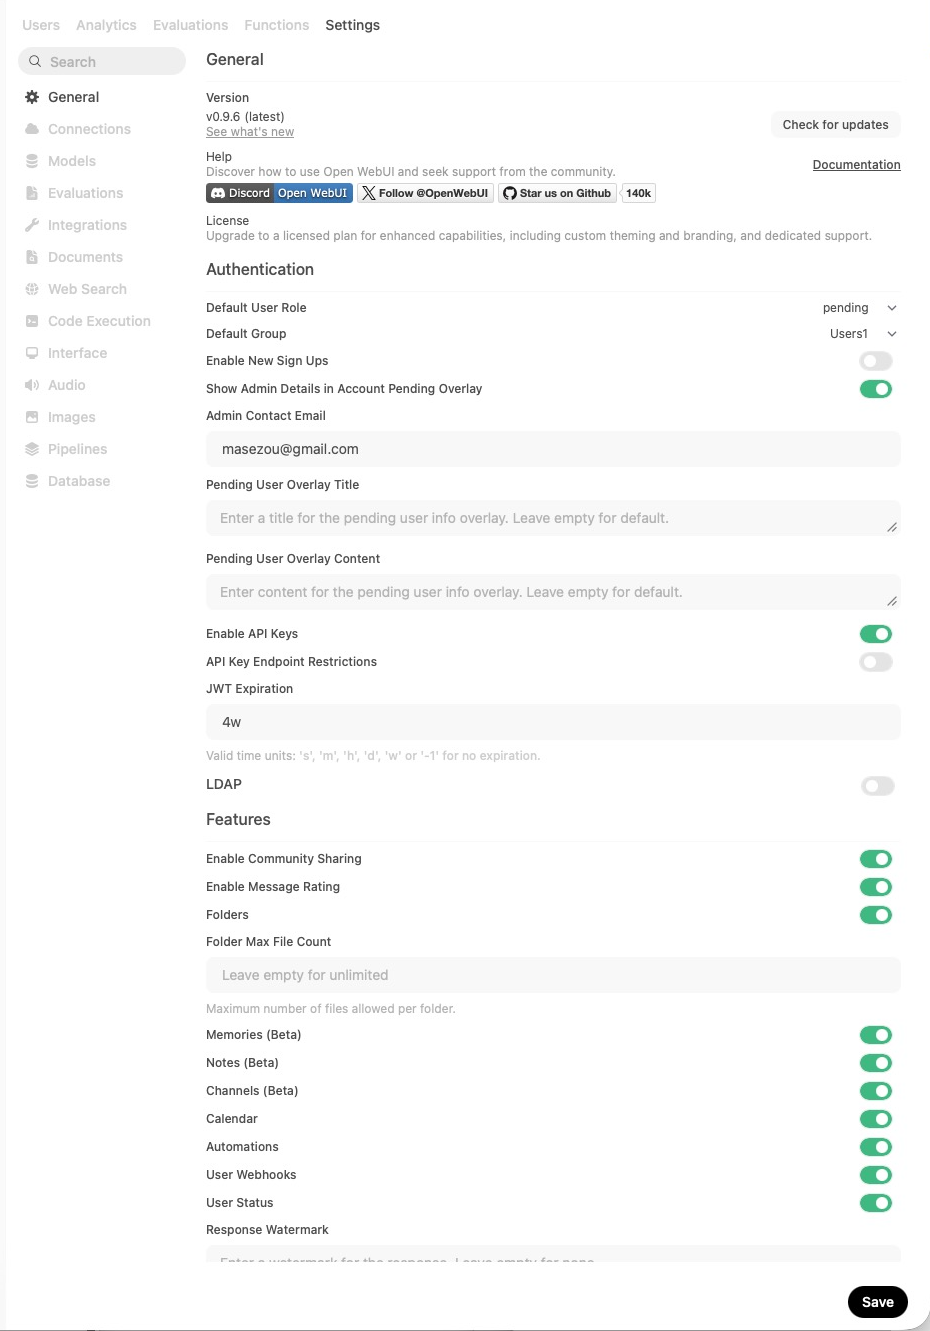Click the Images picture icon
930x1331 pixels.
tap(32, 417)
